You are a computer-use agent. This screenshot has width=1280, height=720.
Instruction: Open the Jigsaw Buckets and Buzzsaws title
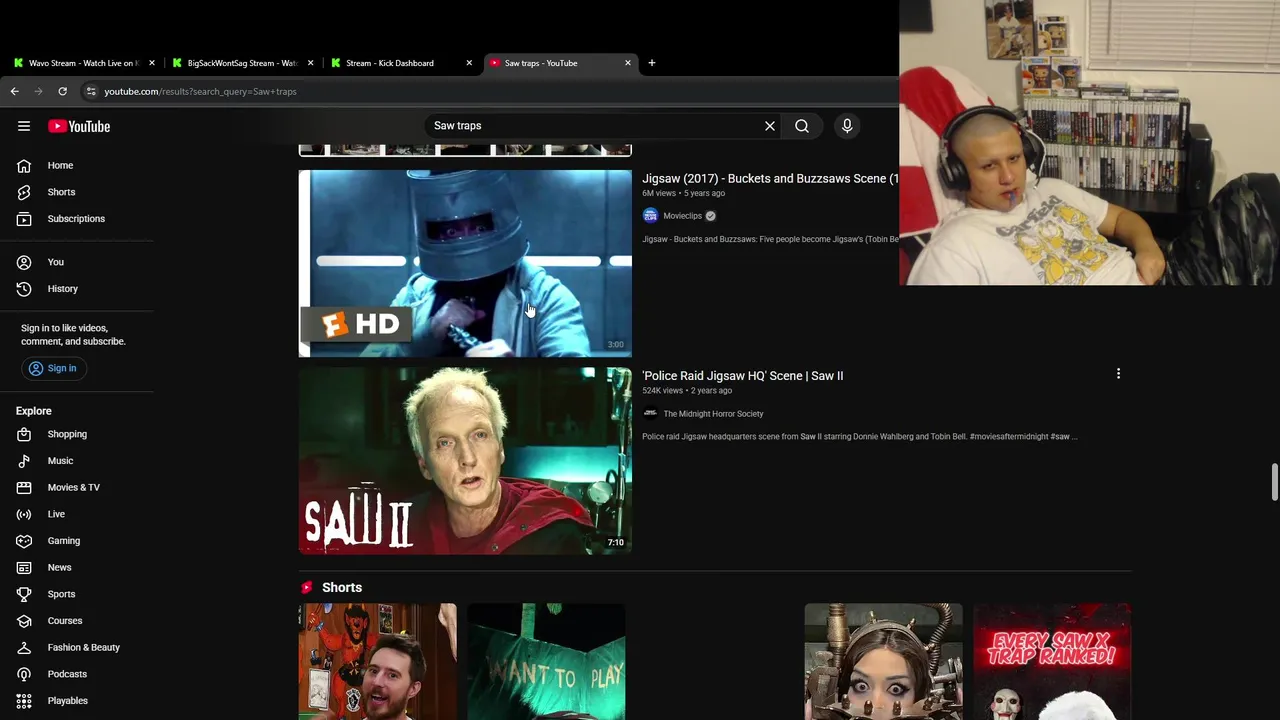770,179
